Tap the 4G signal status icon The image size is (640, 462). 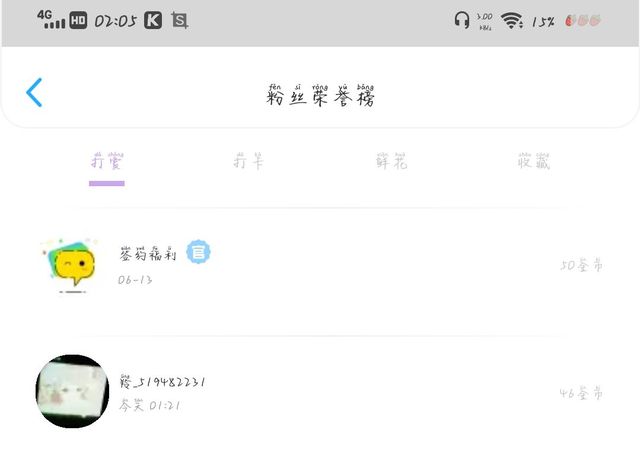(x=51, y=20)
